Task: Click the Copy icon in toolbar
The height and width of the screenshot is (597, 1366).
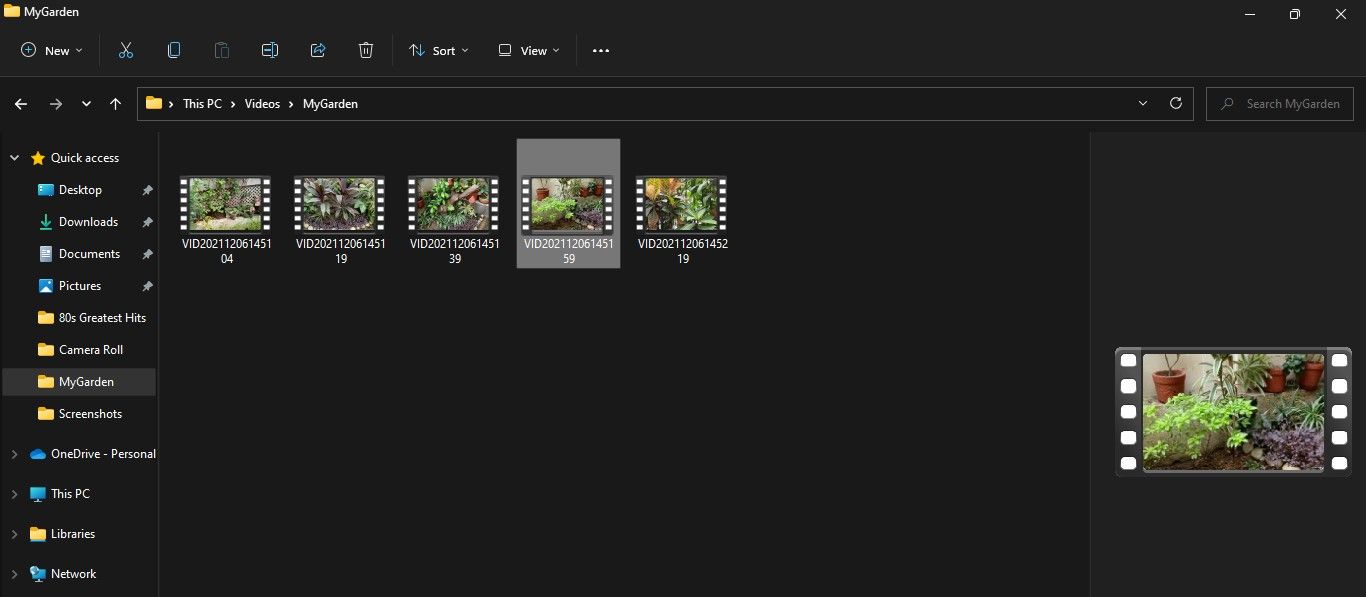Action: 174,50
